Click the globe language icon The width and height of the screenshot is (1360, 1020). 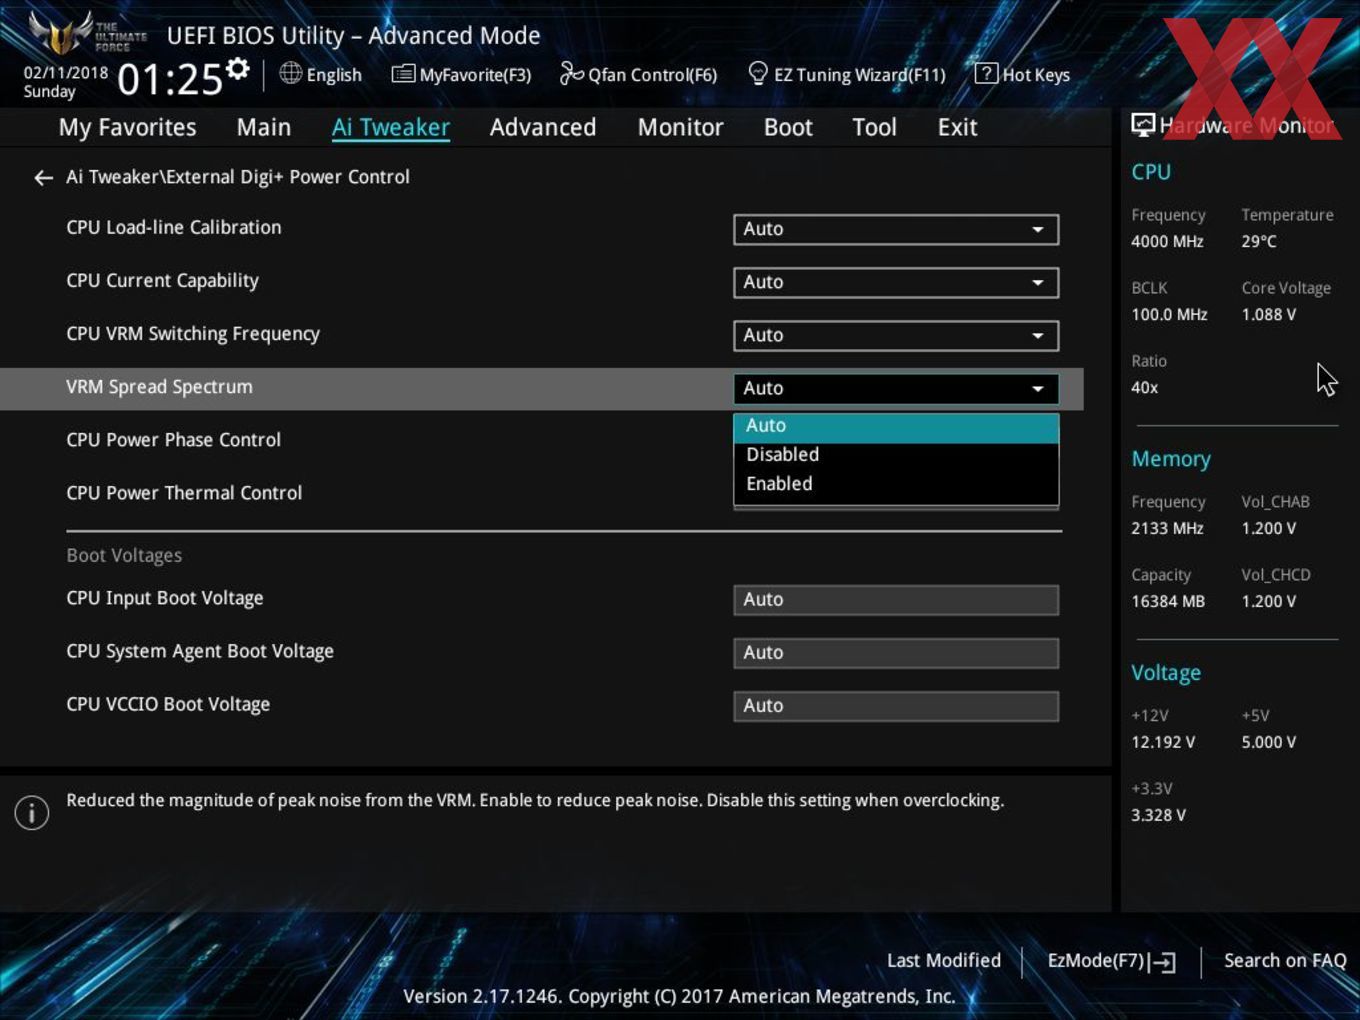click(x=290, y=73)
